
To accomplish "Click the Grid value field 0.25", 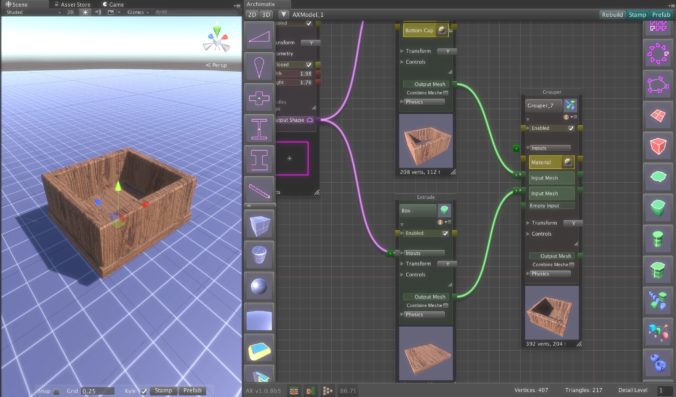I will [x=98, y=391].
